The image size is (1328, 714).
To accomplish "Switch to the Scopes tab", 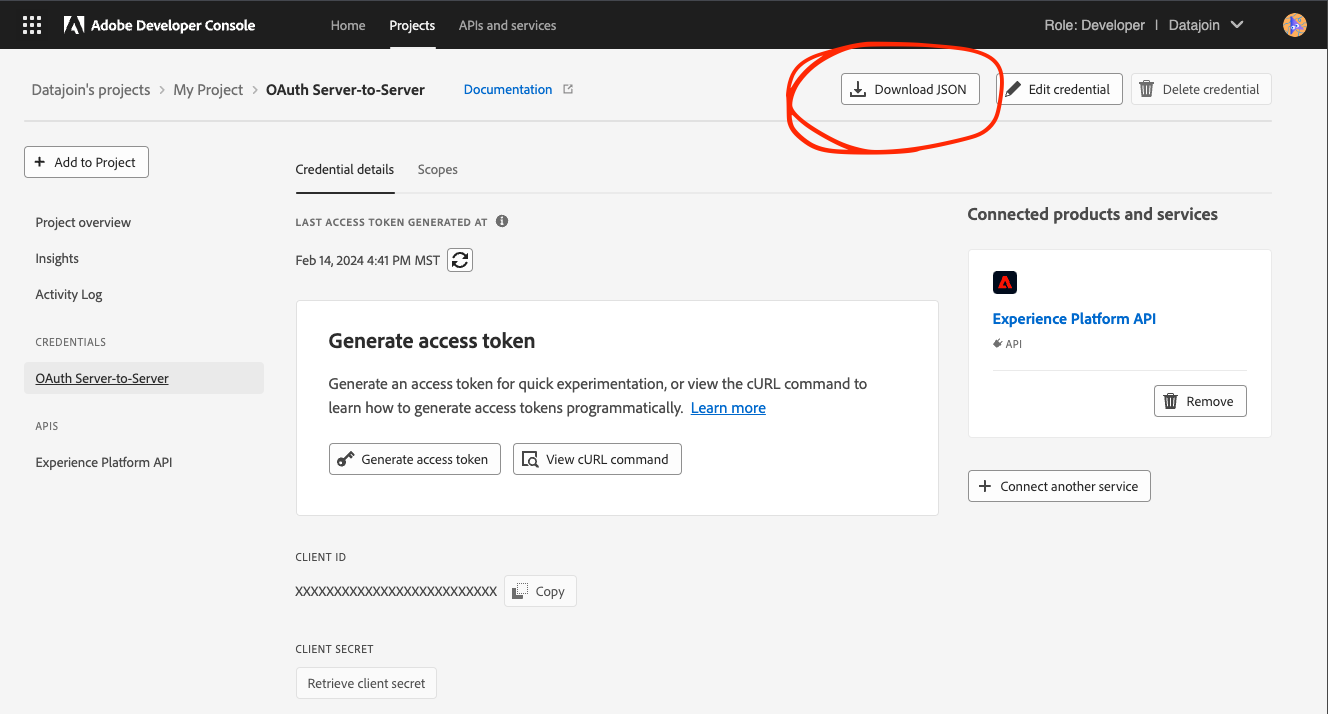I will [437, 169].
